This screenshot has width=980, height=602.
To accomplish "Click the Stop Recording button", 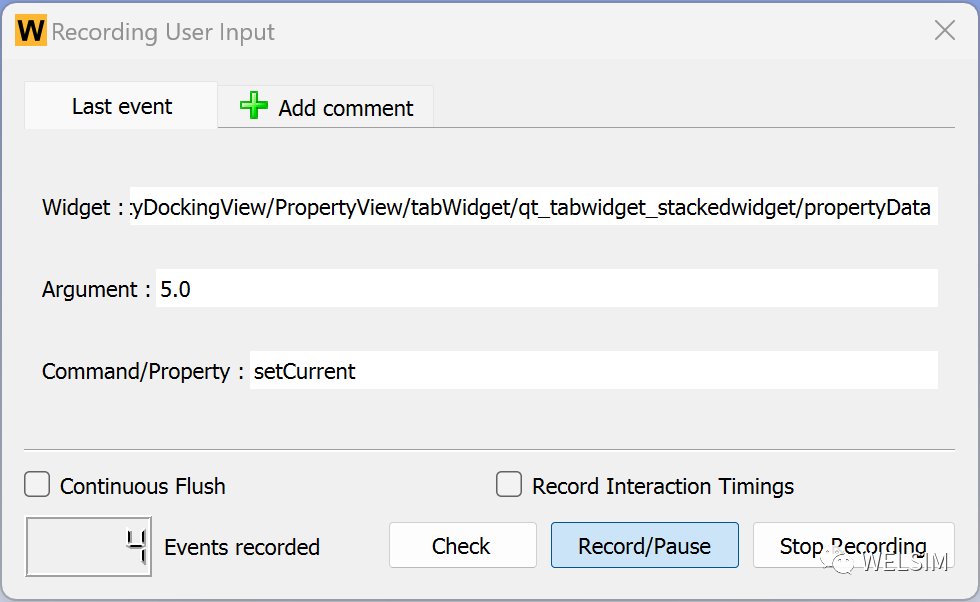I will coord(853,546).
